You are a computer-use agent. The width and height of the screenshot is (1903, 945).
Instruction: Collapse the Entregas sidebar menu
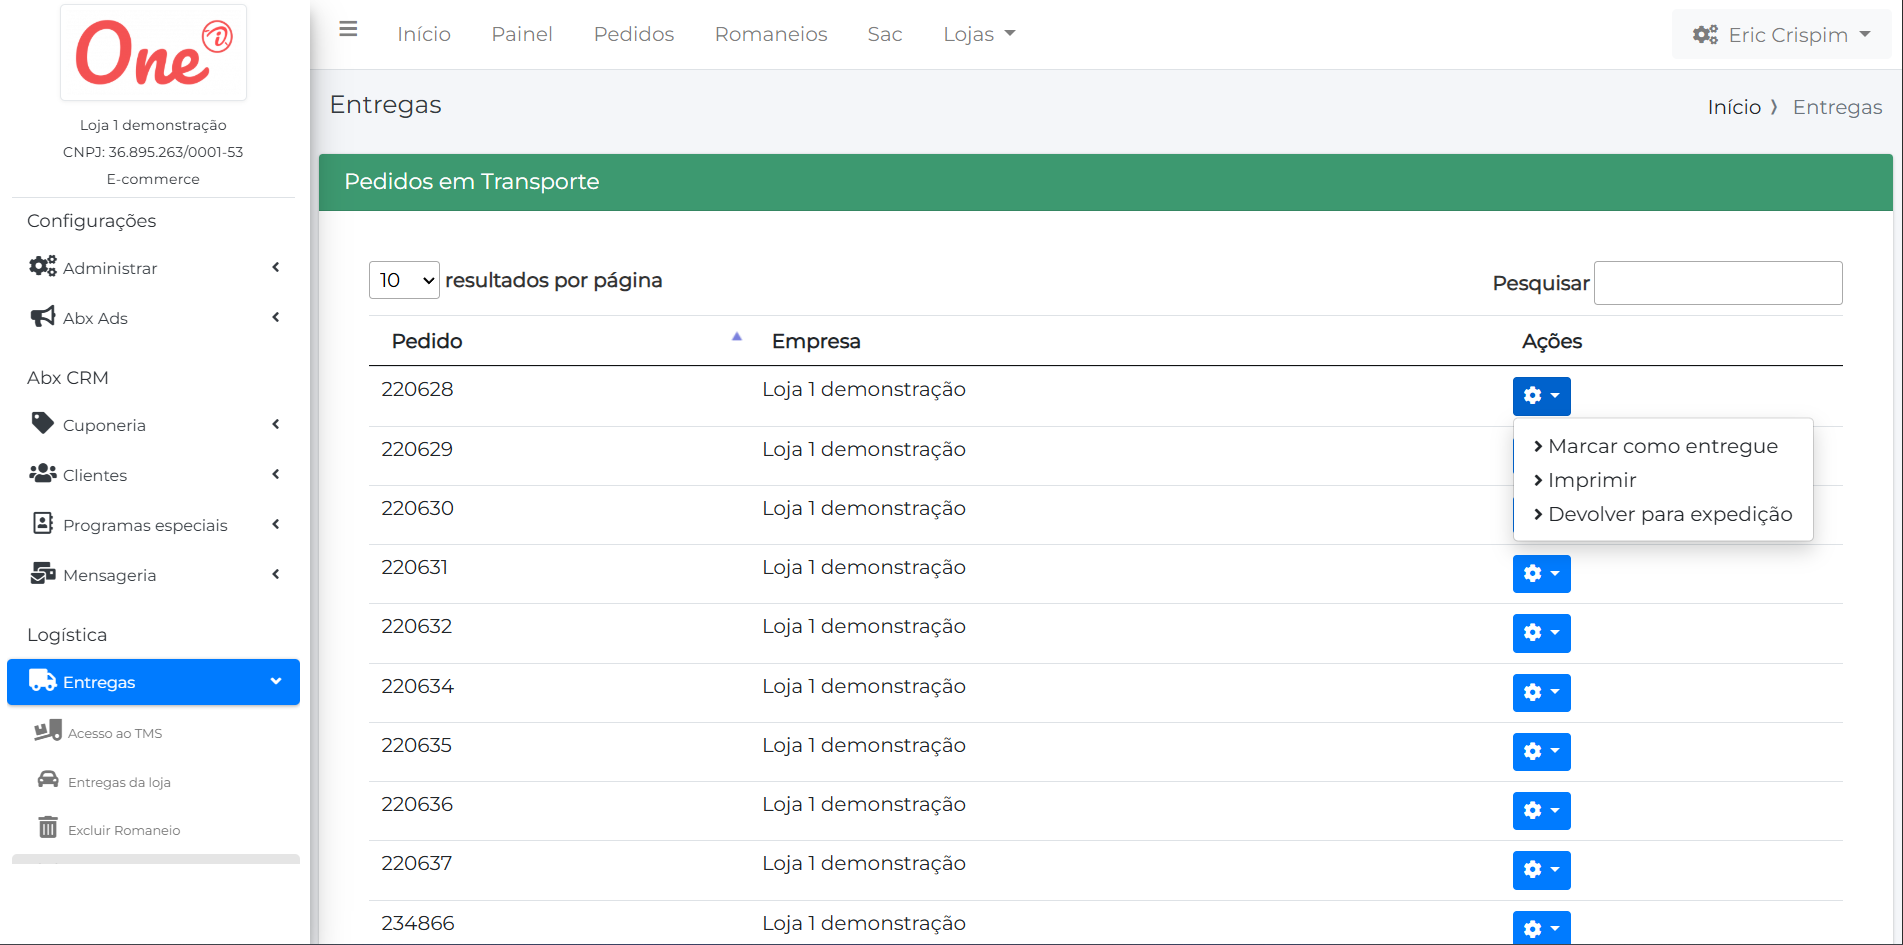pos(153,682)
